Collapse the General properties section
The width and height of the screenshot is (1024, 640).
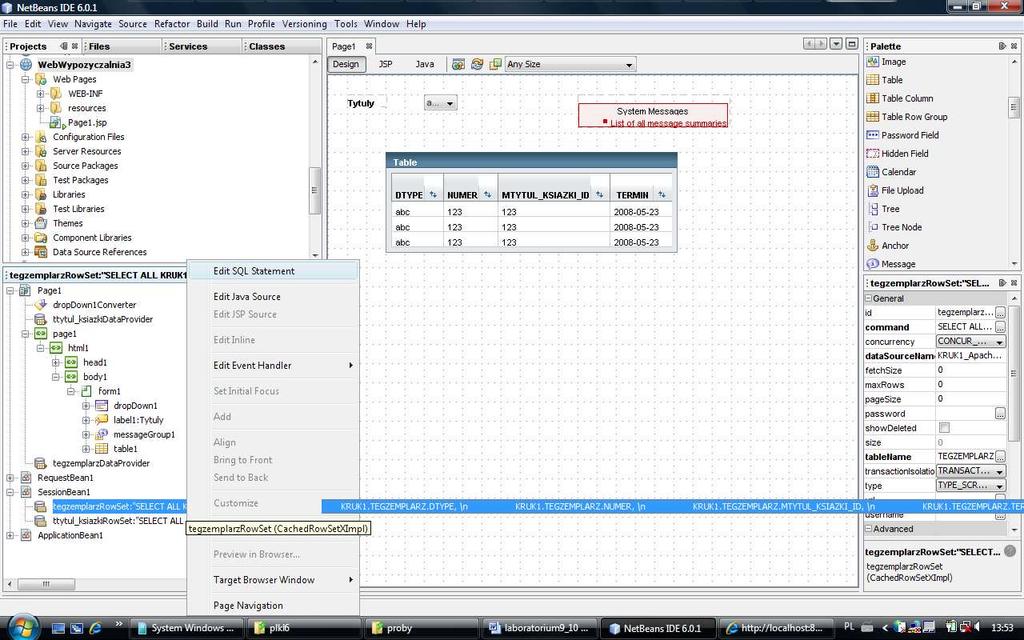(x=869, y=298)
